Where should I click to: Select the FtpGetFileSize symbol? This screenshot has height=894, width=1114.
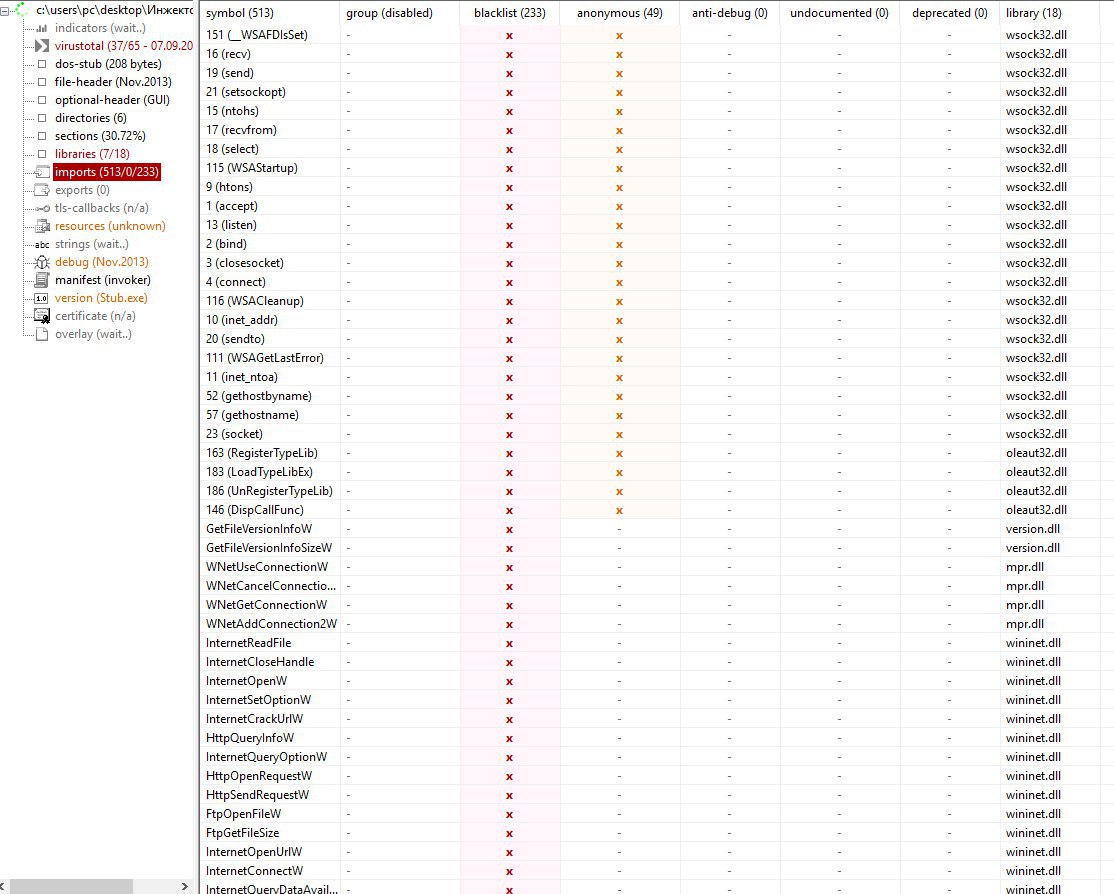tap(242, 833)
